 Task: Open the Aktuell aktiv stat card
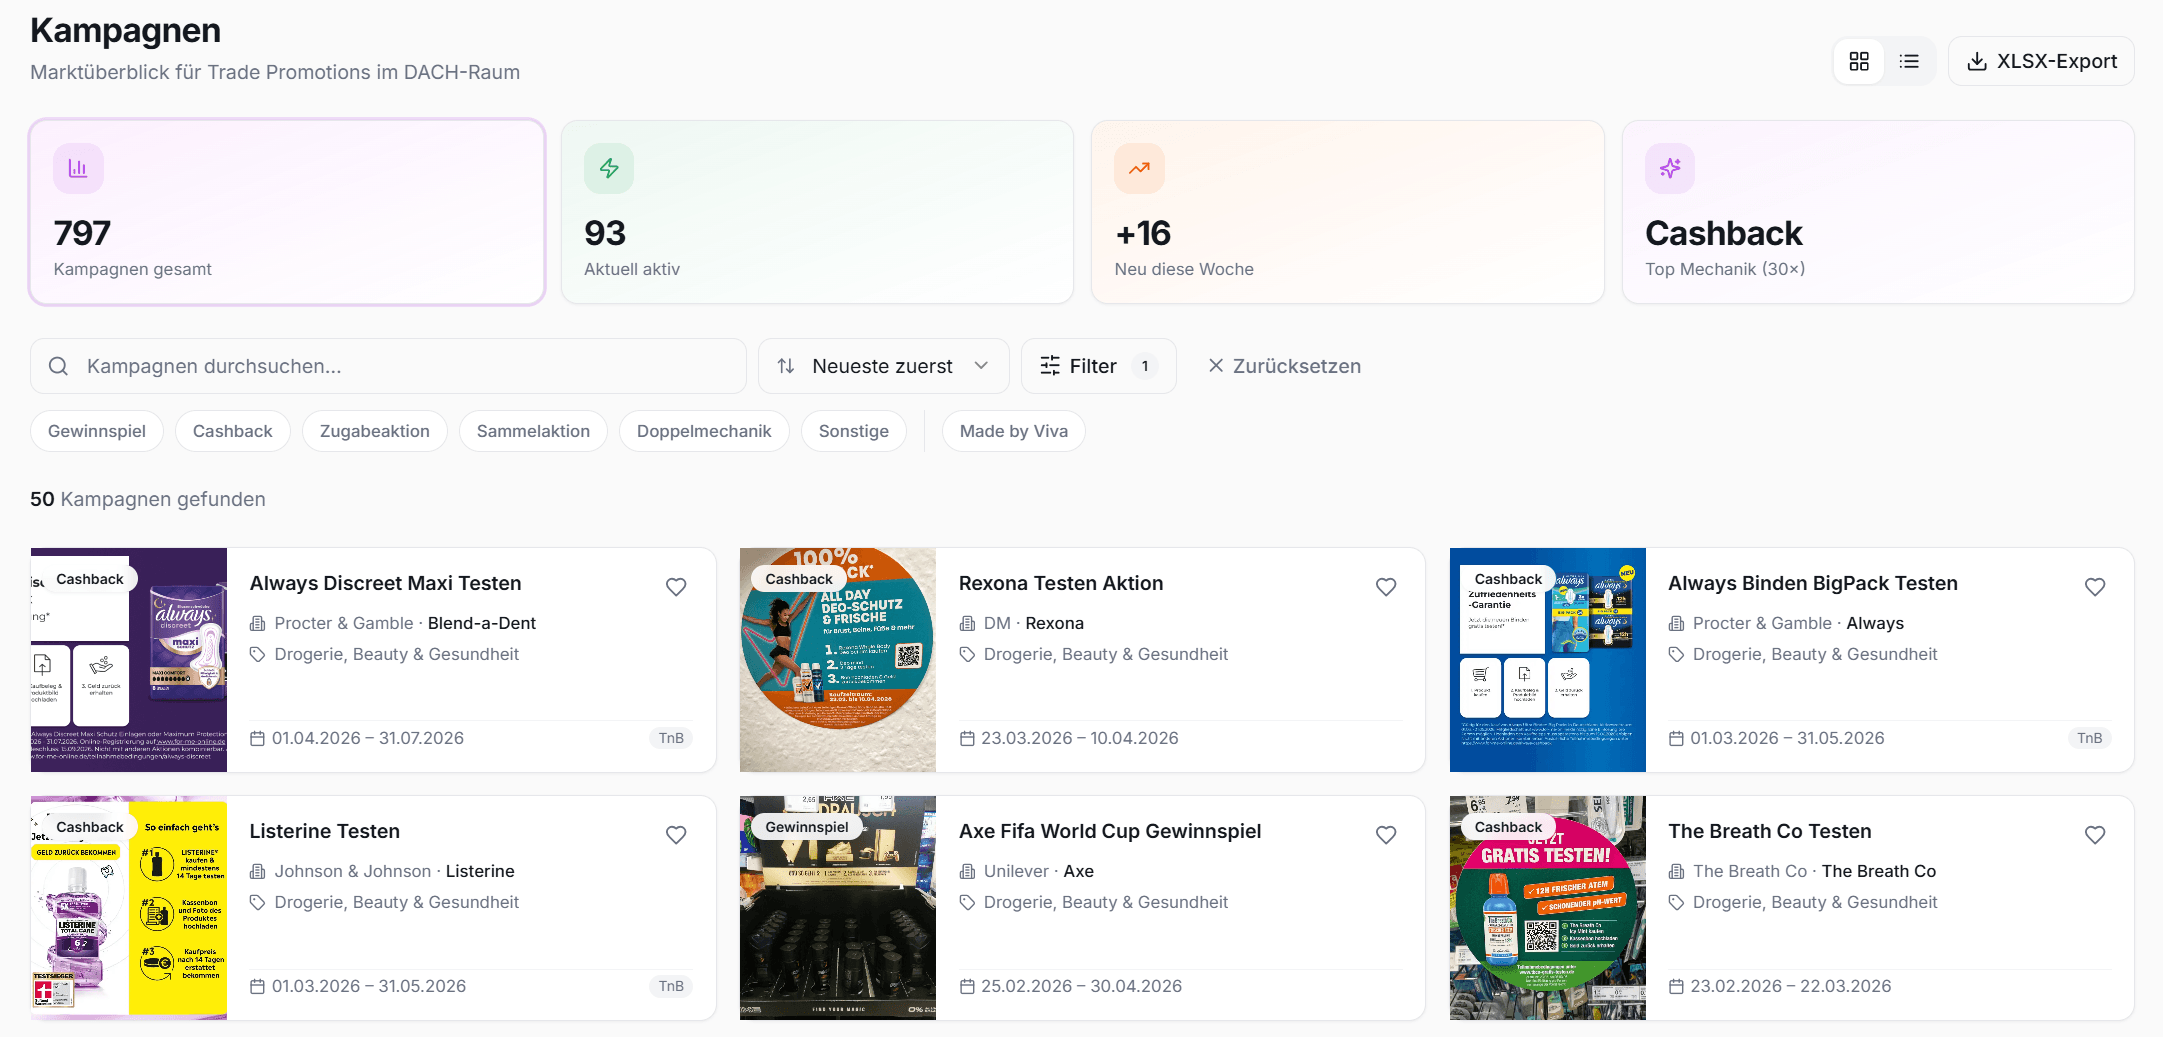(817, 212)
